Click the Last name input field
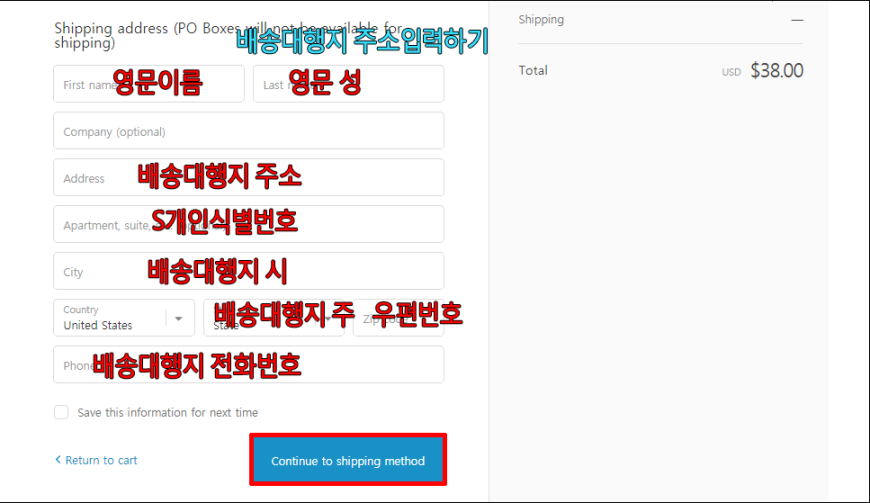The width and height of the screenshot is (870, 503). [x=348, y=84]
